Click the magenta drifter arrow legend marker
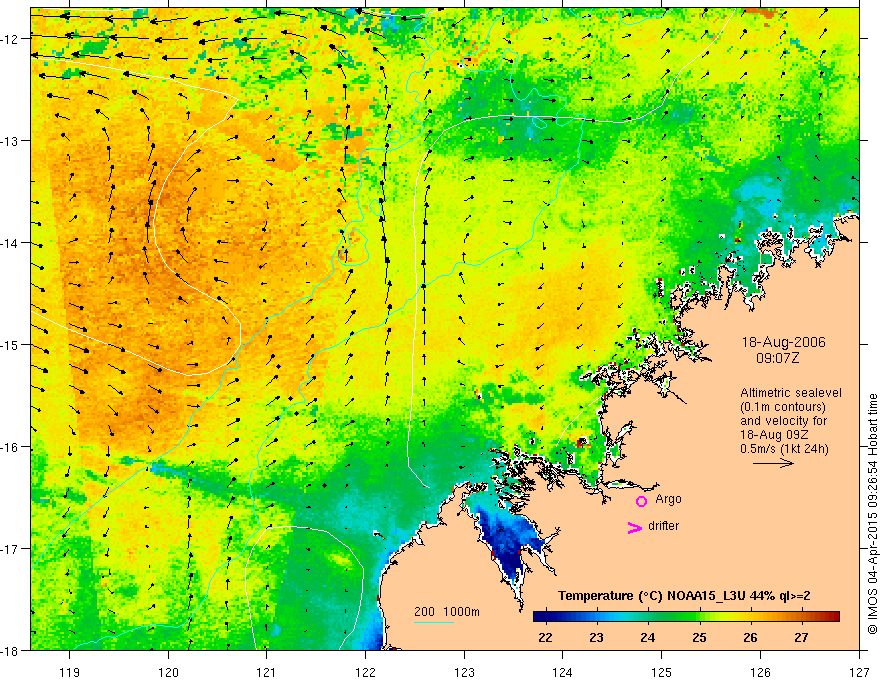This screenshot has height=680, width=880. point(635,527)
